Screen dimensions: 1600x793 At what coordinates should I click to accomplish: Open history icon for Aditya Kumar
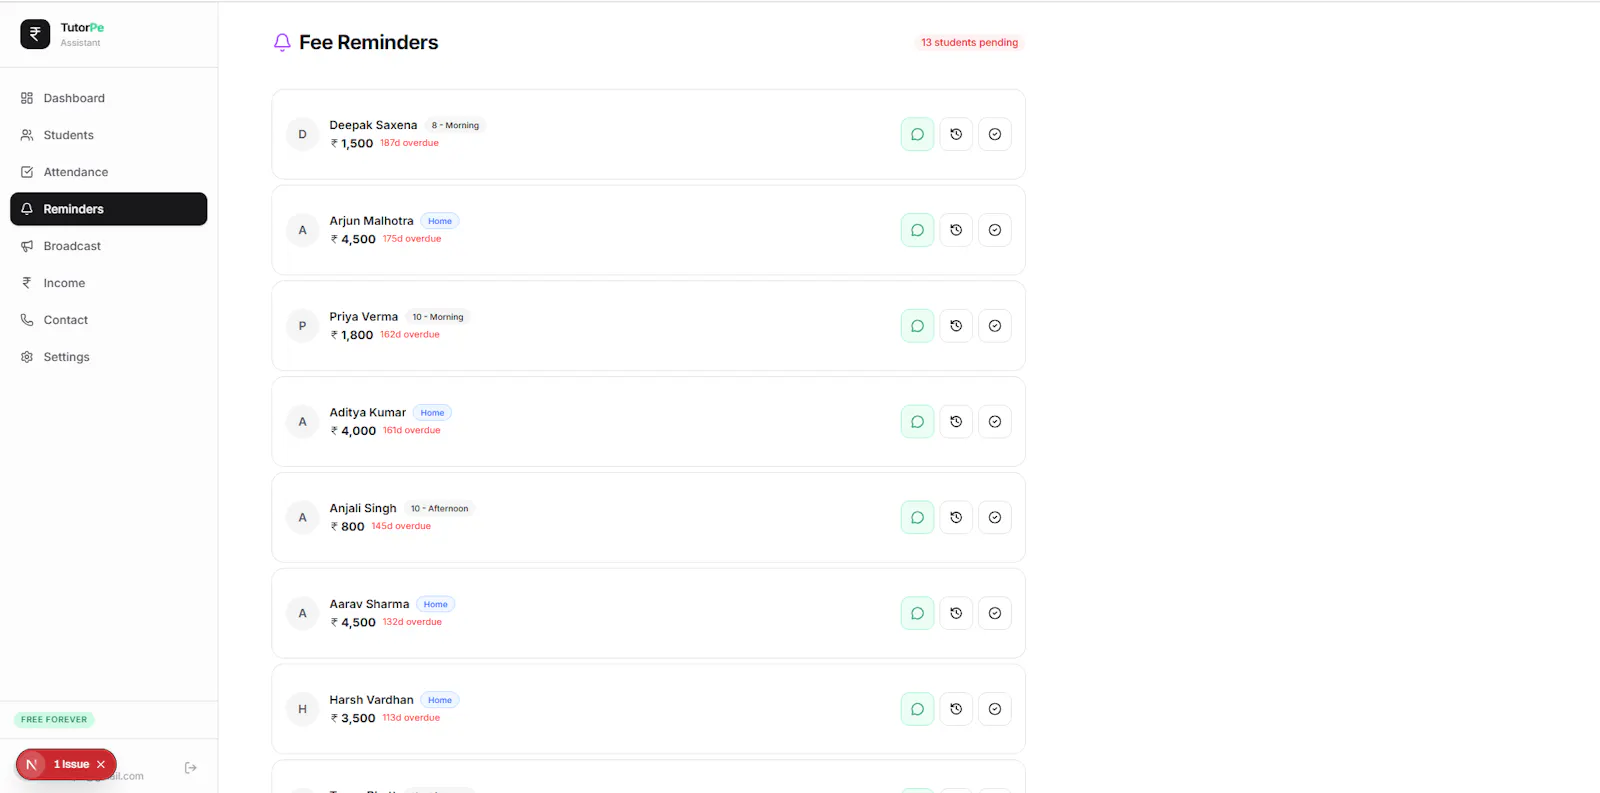pos(956,422)
